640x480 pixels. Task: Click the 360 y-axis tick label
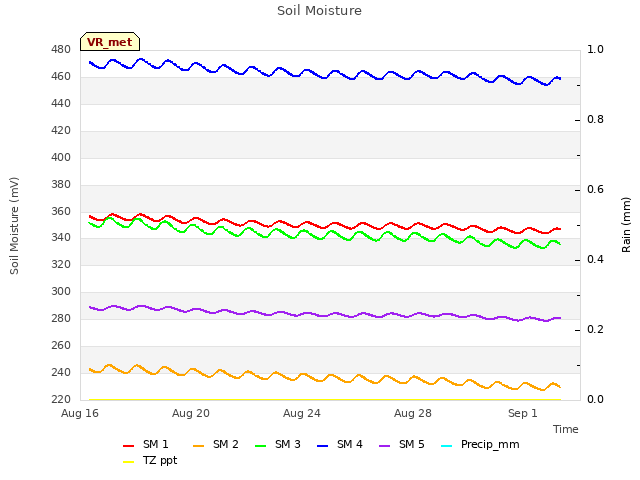61,211
